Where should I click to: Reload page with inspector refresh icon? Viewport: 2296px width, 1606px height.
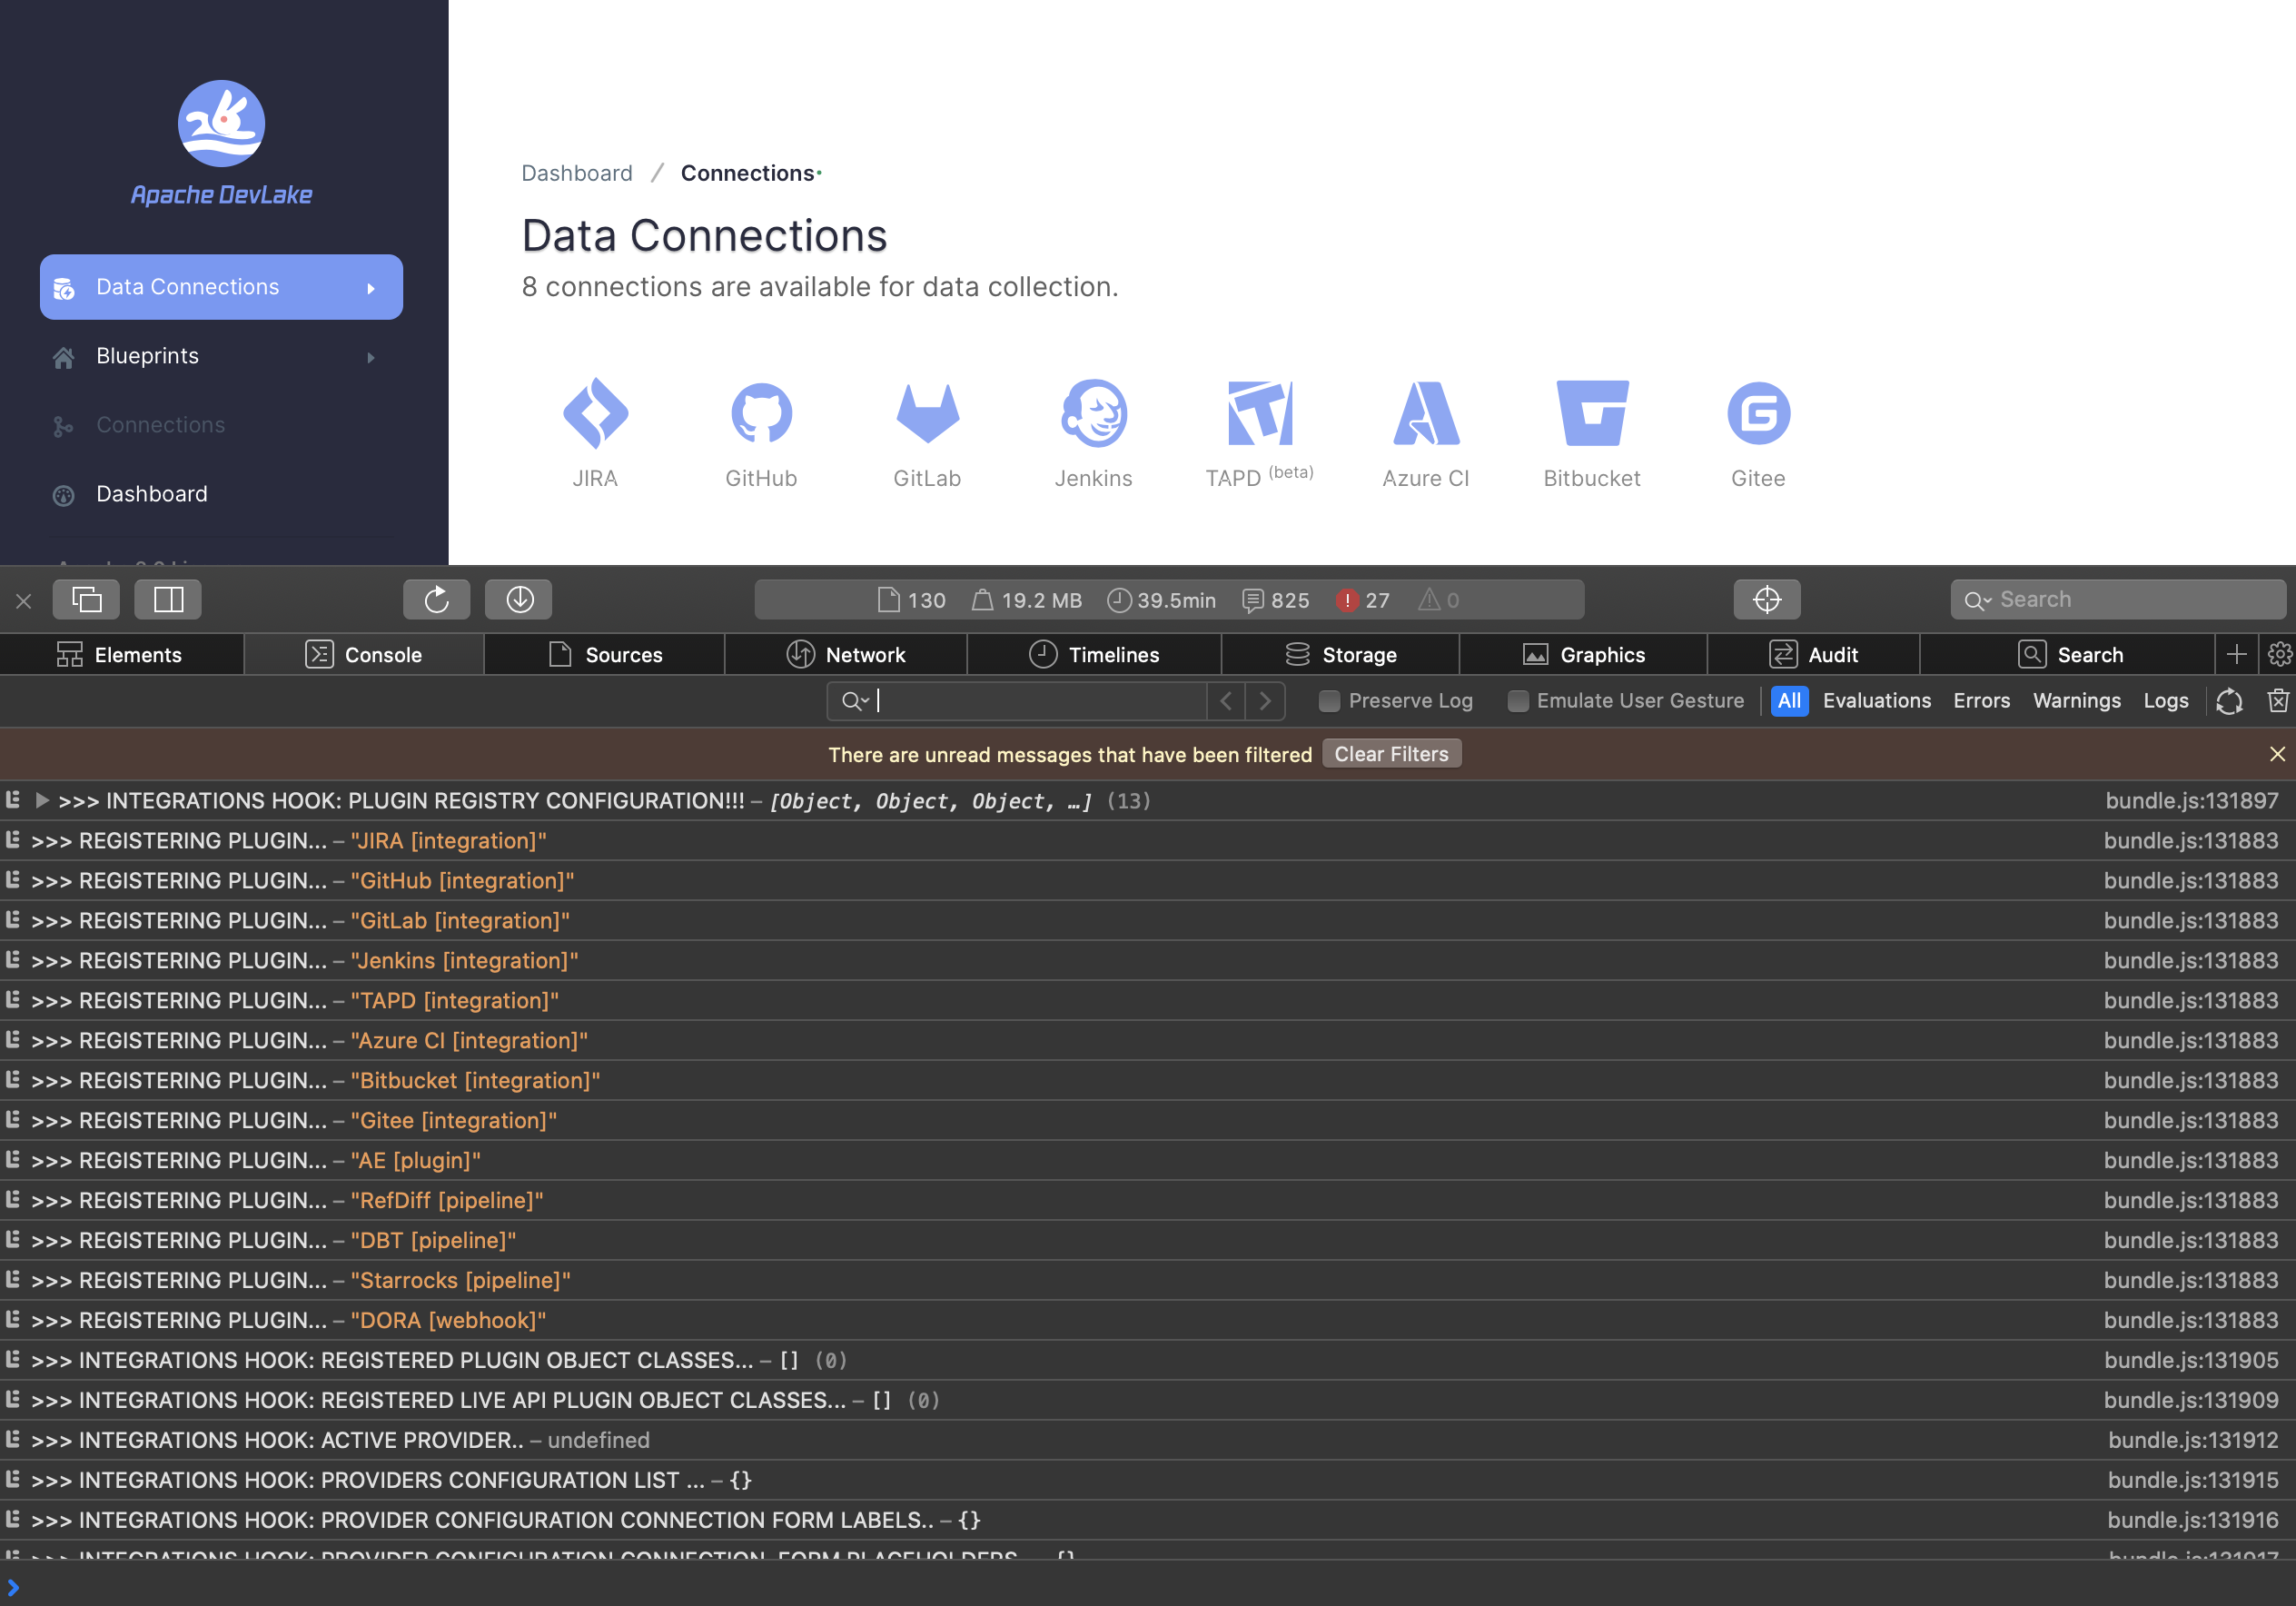436,599
